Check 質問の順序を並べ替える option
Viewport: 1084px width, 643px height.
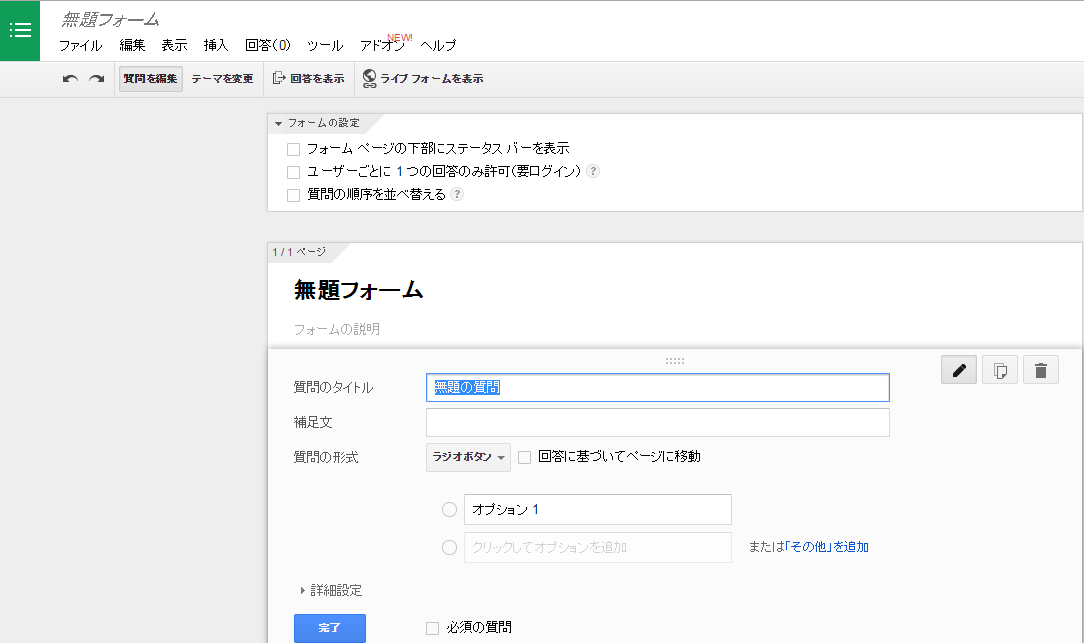(x=293, y=196)
